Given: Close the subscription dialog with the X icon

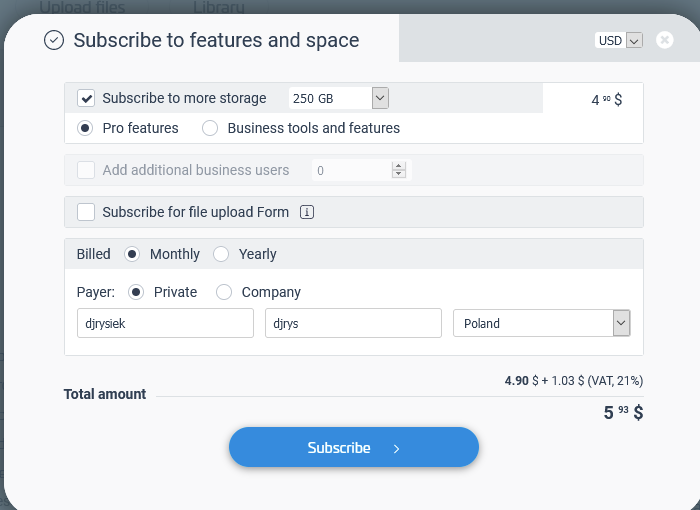Looking at the screenshot, I should tap(665, 40).
